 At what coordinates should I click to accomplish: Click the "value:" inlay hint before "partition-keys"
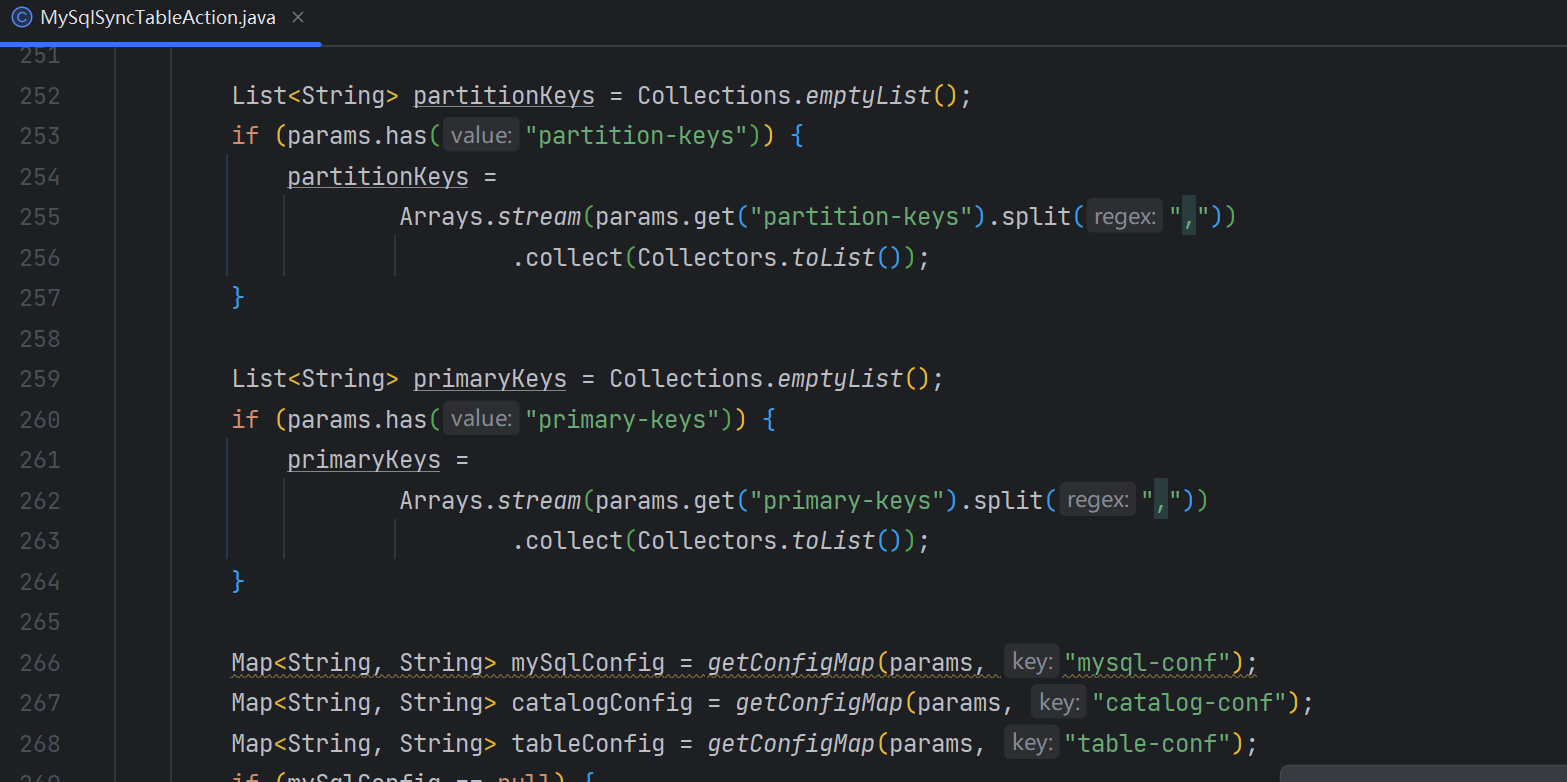482,136
